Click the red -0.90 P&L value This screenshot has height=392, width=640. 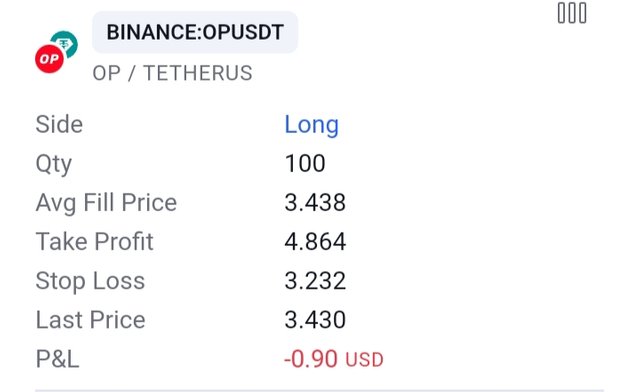point(311,359)
